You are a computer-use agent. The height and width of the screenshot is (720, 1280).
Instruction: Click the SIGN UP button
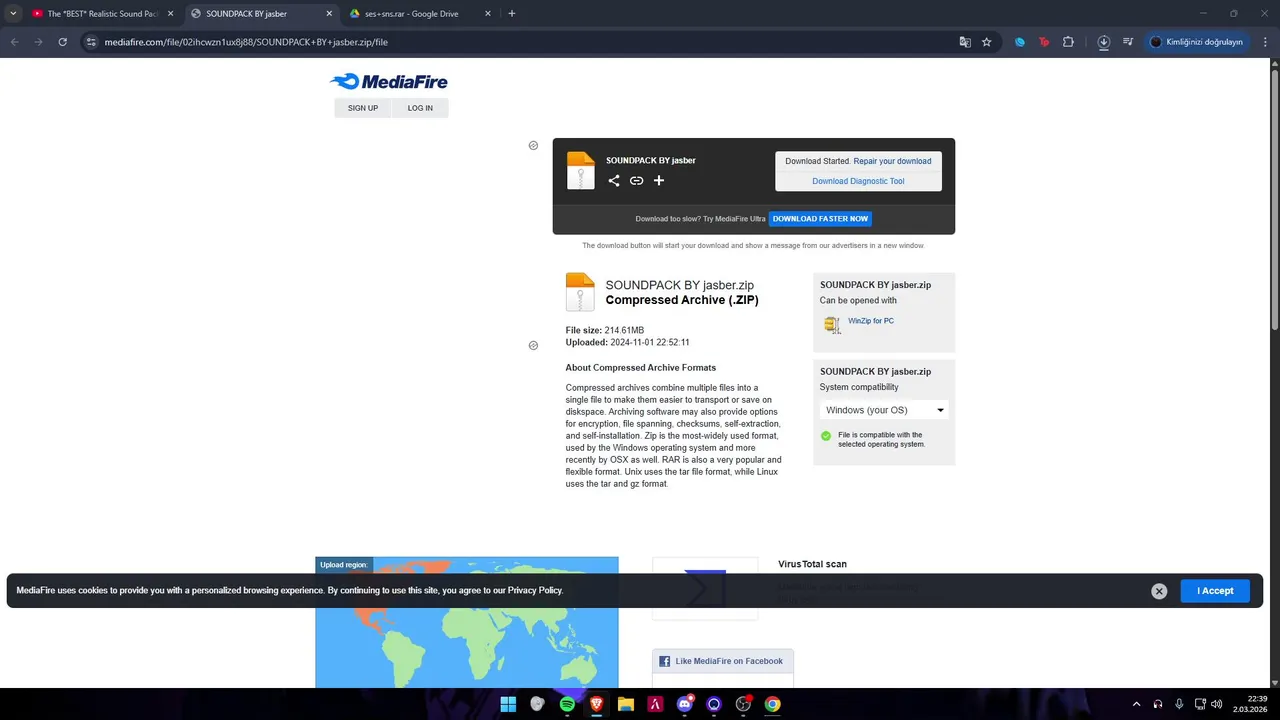pos(363,108)
